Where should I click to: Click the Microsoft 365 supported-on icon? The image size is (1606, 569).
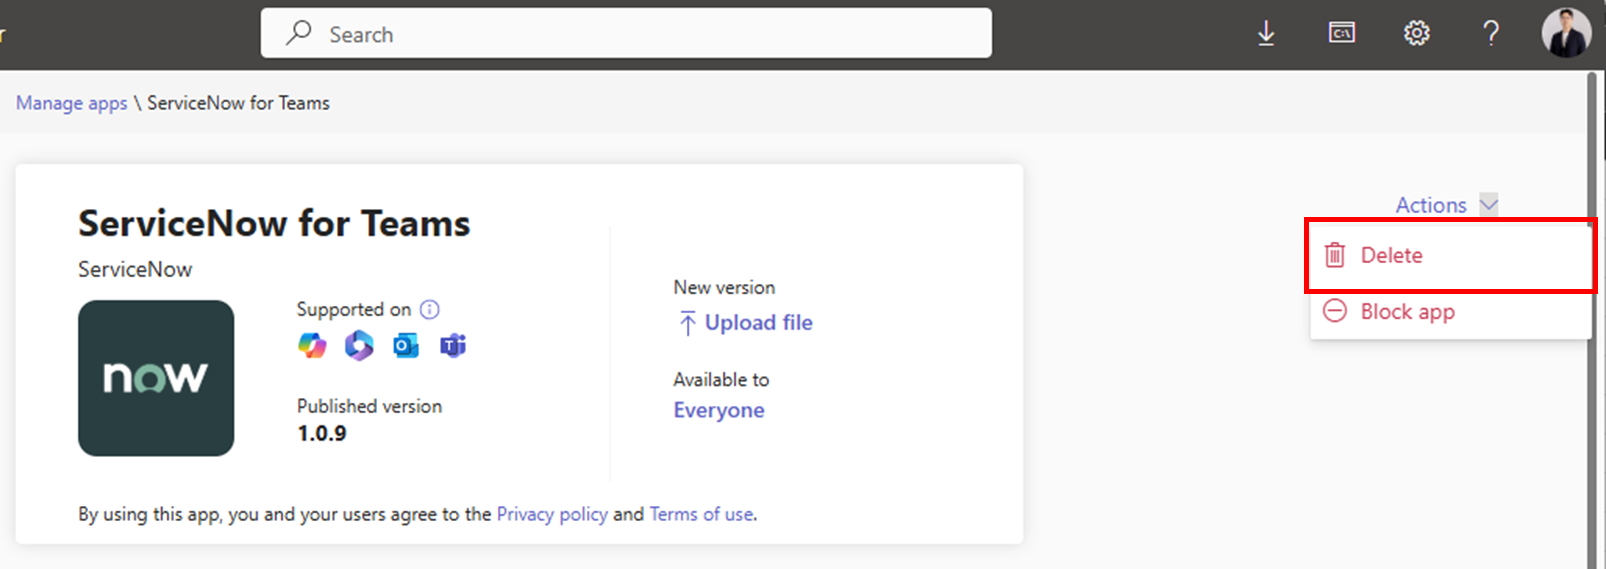point(359,345)
